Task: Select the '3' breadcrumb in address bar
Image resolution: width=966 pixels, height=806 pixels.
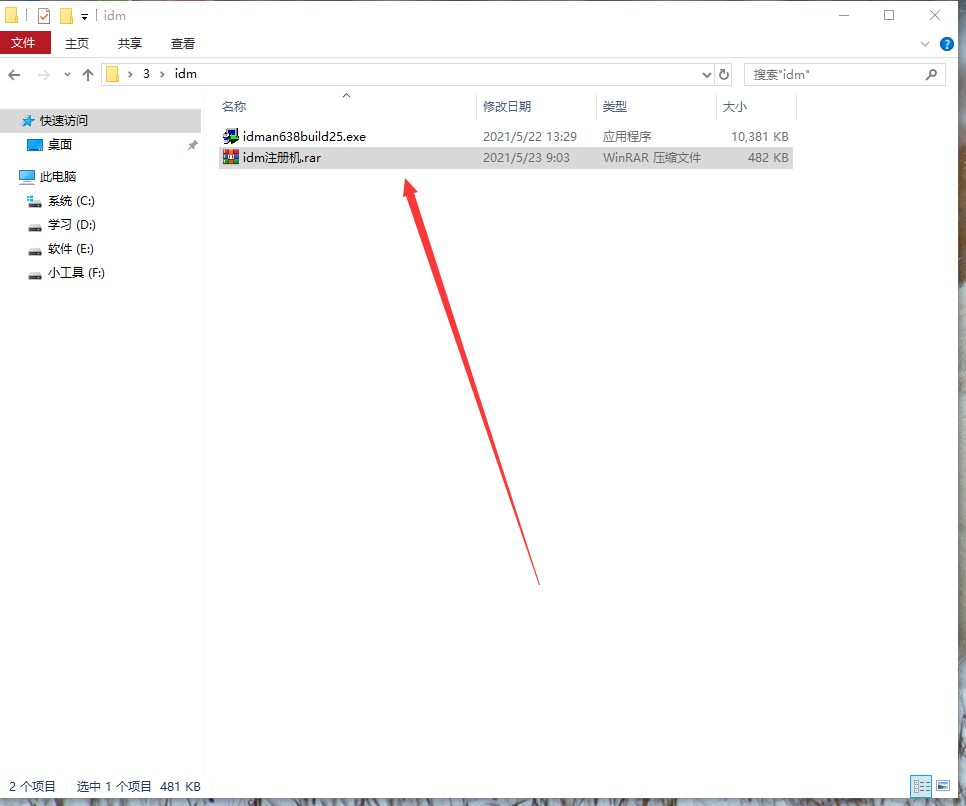Action: (x=146, y=74)
